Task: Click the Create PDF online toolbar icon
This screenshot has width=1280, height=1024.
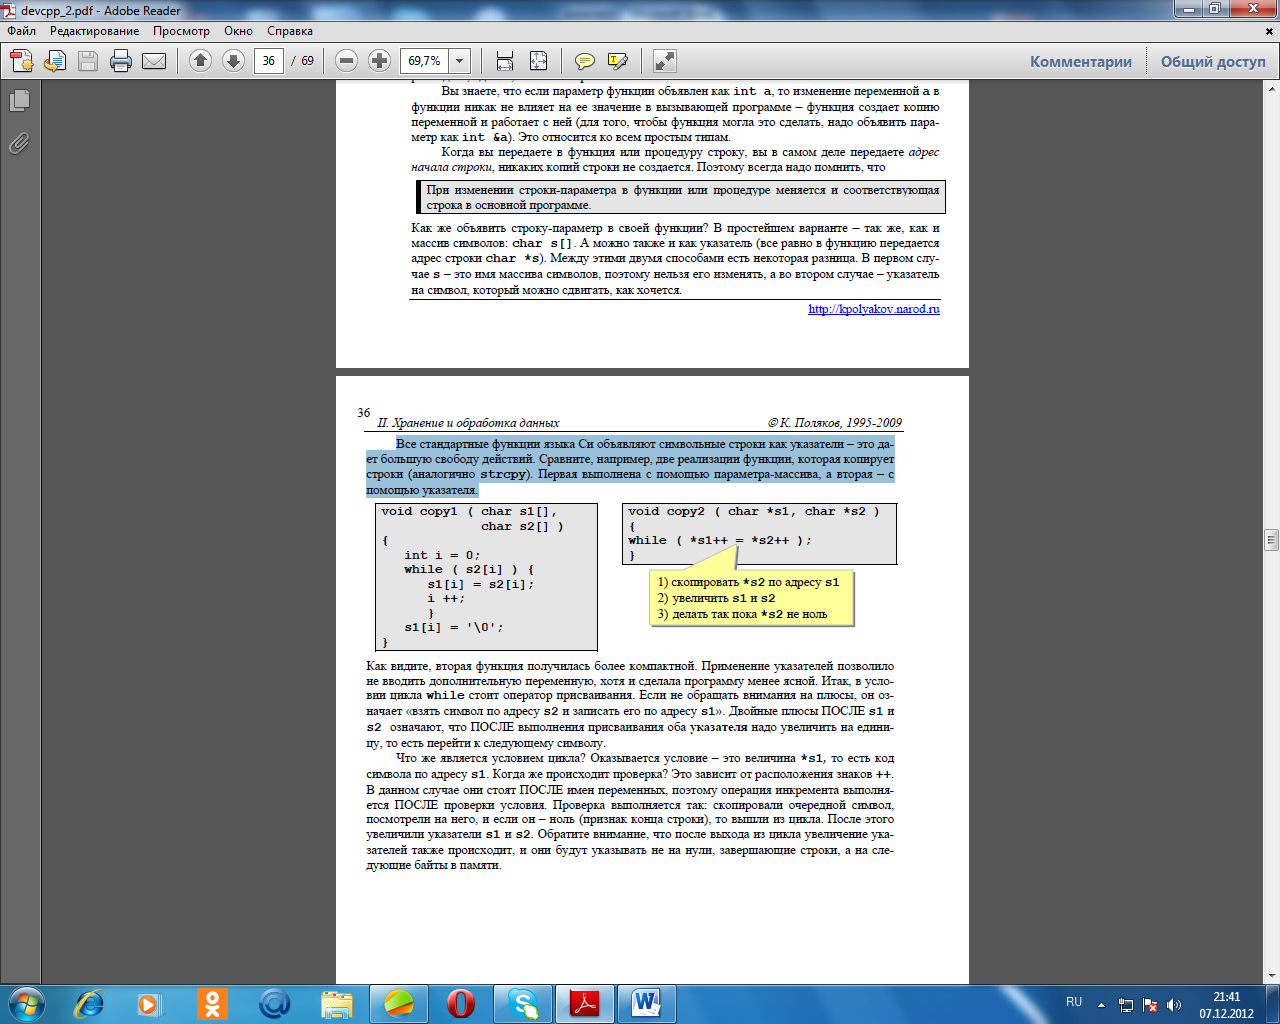Action: [x=22, y=61]
